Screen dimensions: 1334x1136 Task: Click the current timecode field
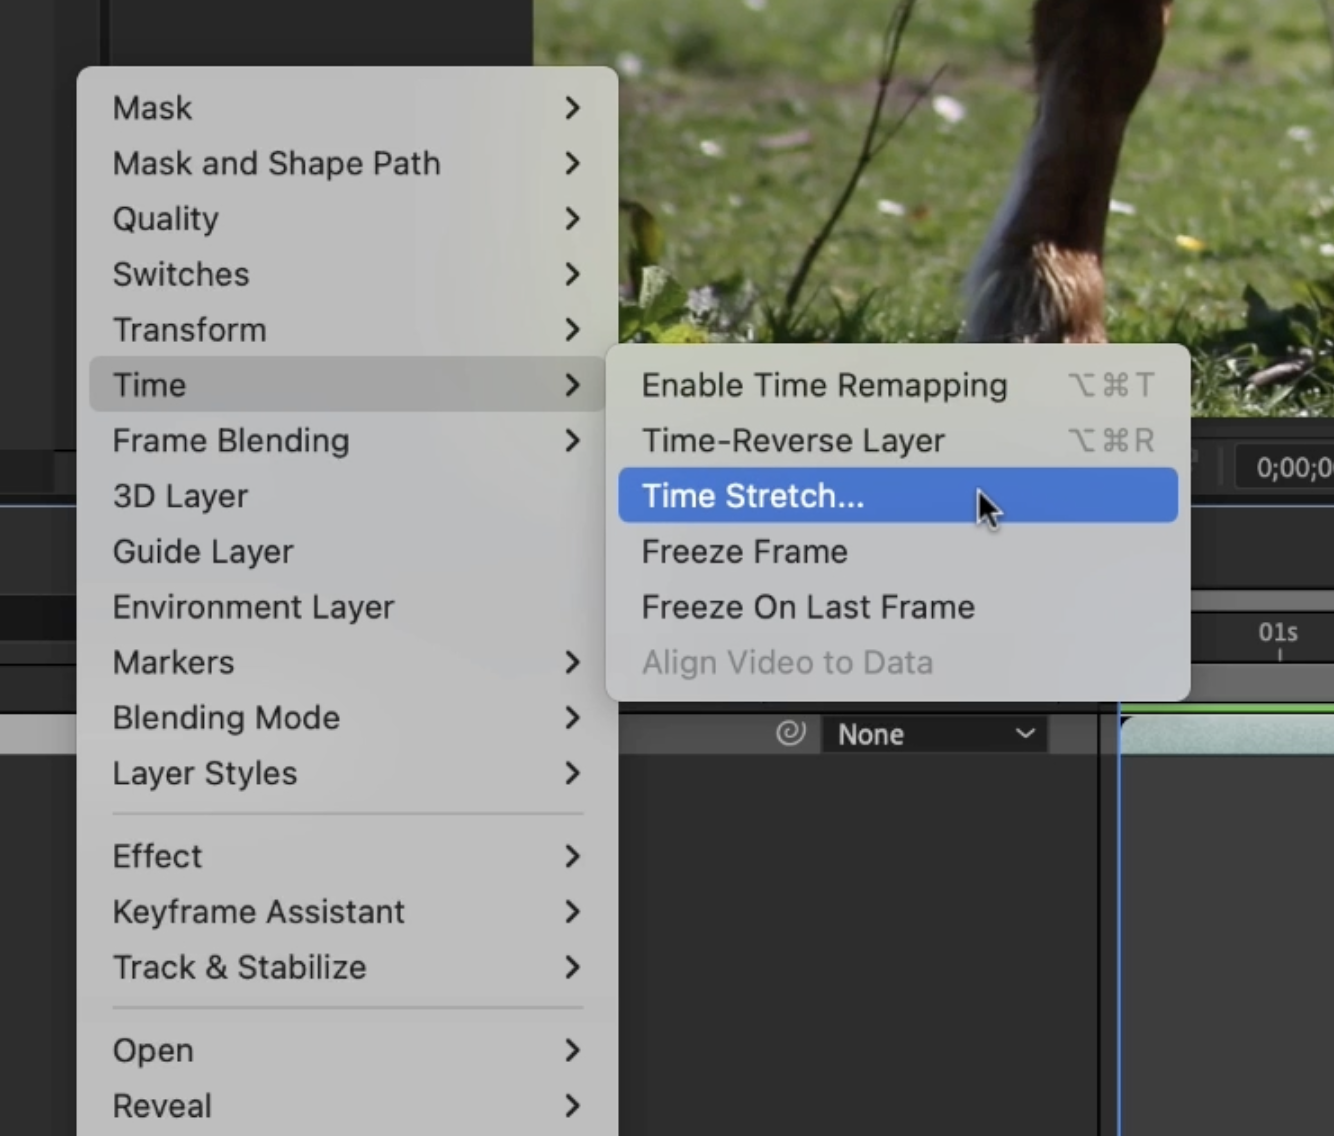pos(1286,468)
